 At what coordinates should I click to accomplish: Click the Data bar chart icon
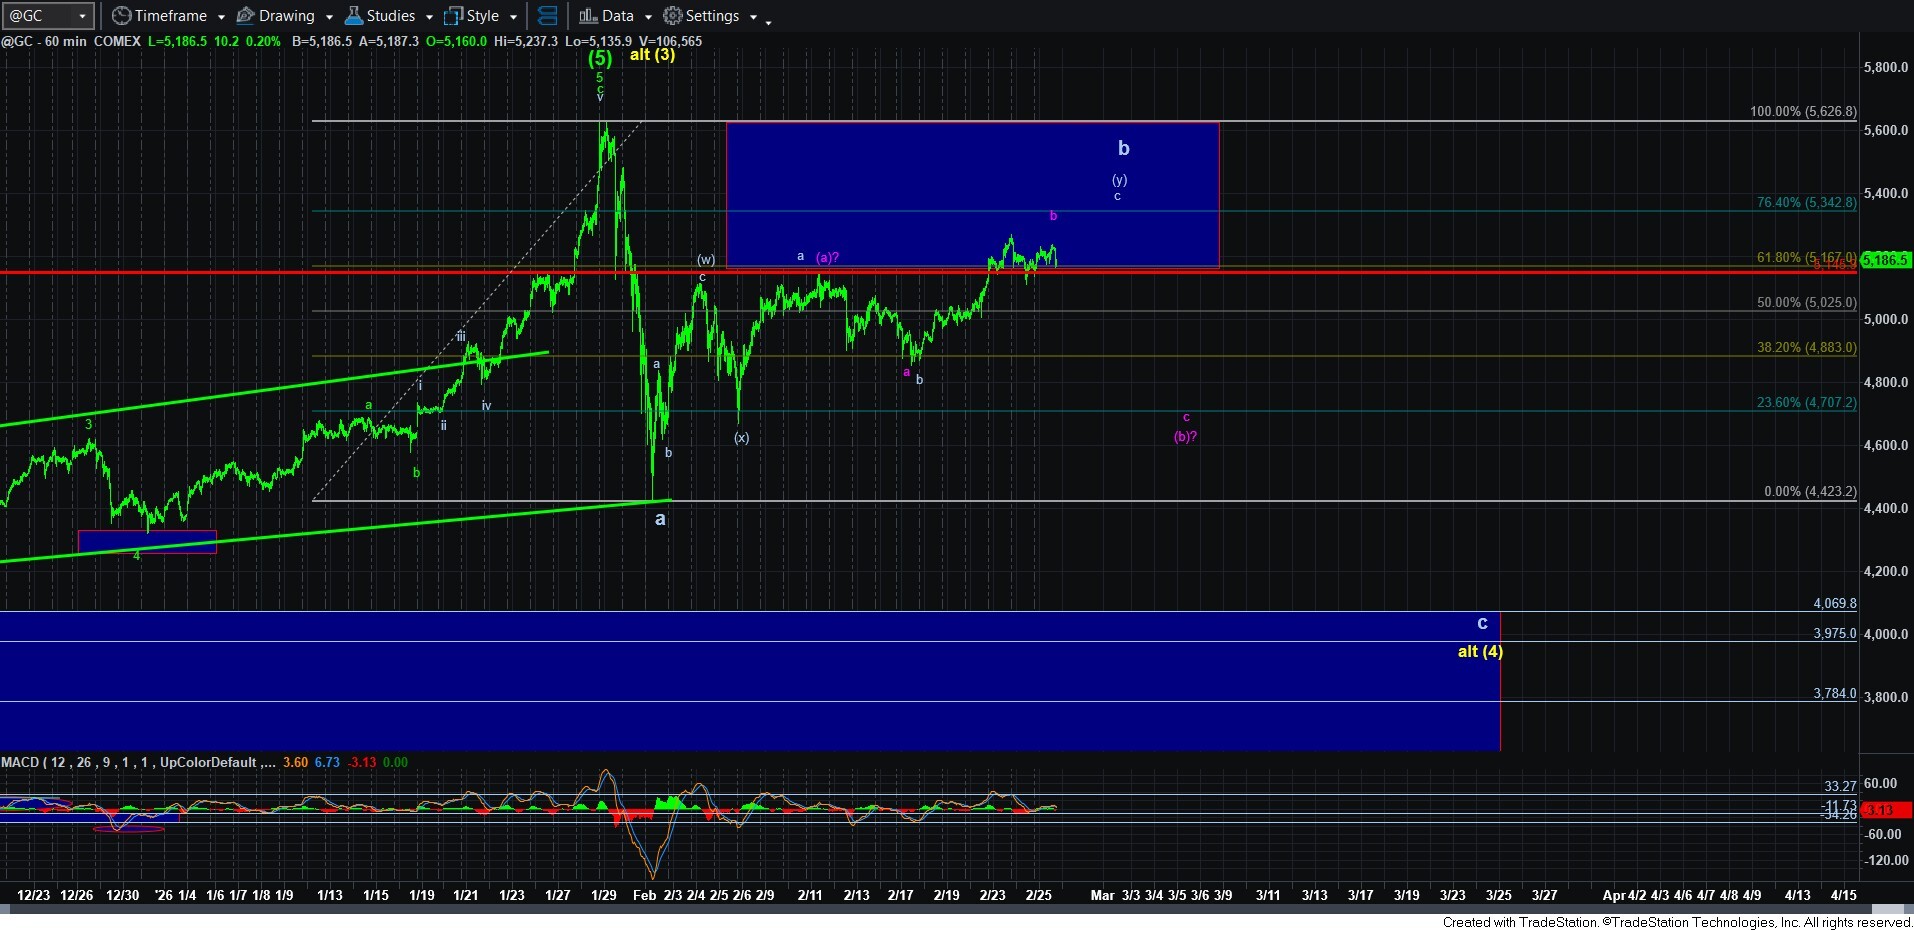tap(588, 16)
